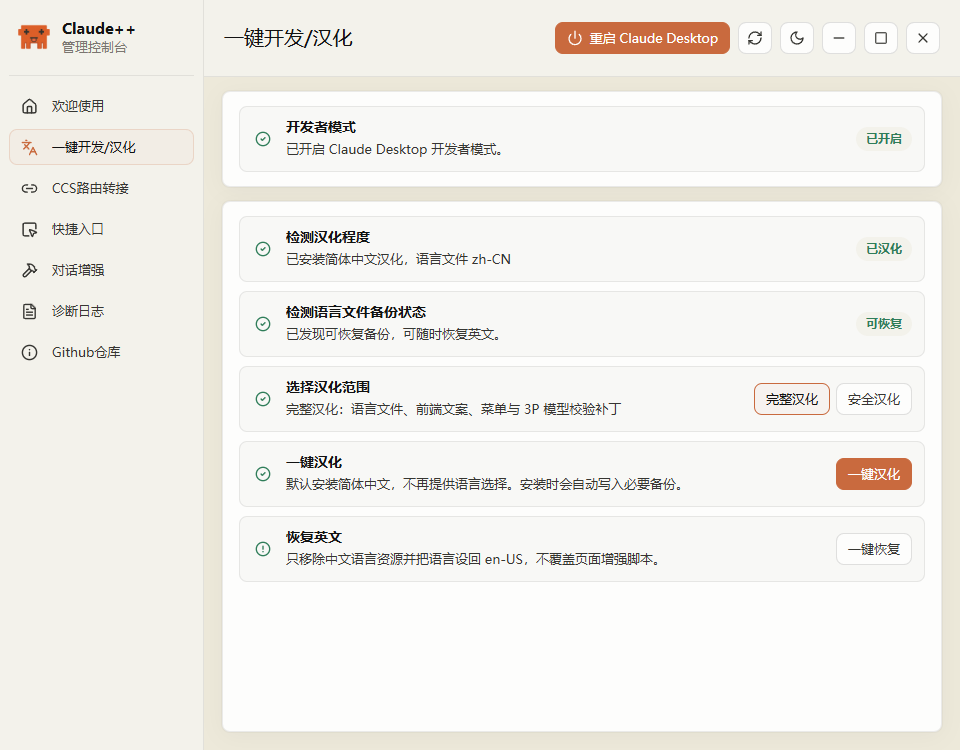Click the 恢复英文 heading text
The height and width of the screenshot is (750, 960).
click(313, 537)
